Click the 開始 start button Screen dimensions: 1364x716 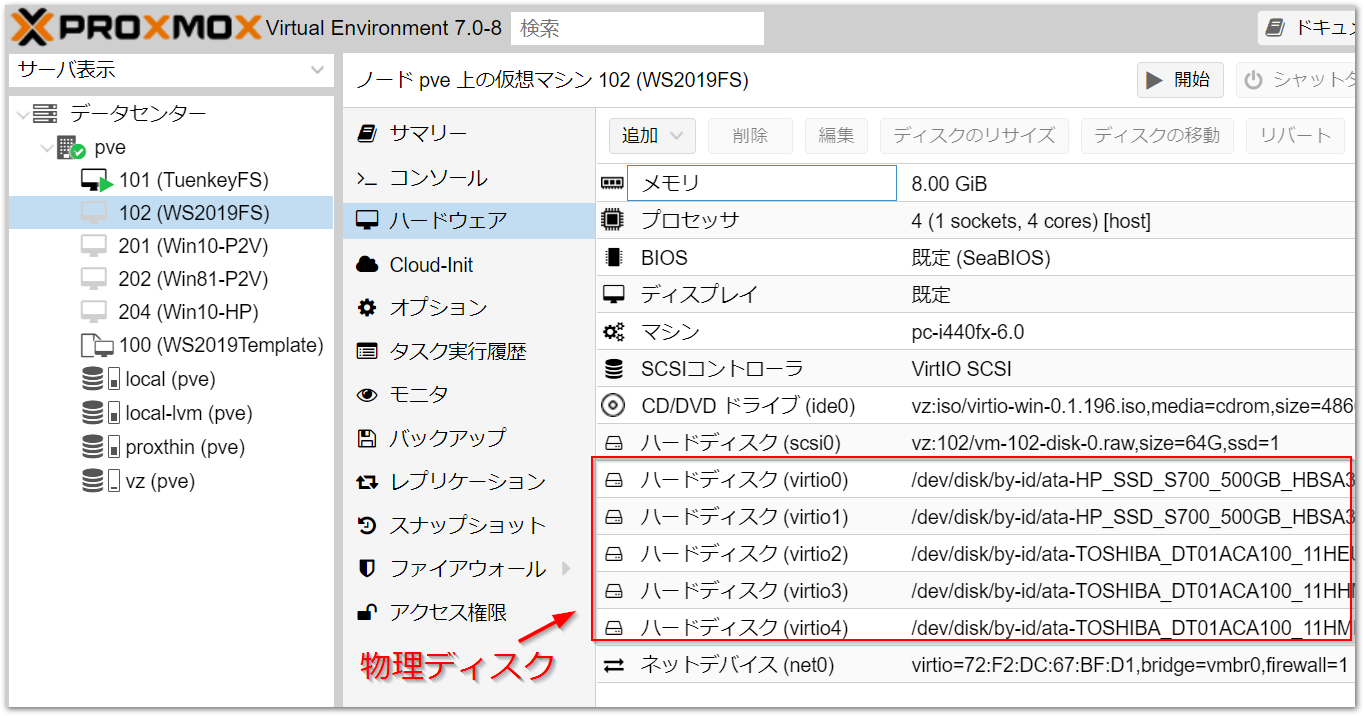1180,80
